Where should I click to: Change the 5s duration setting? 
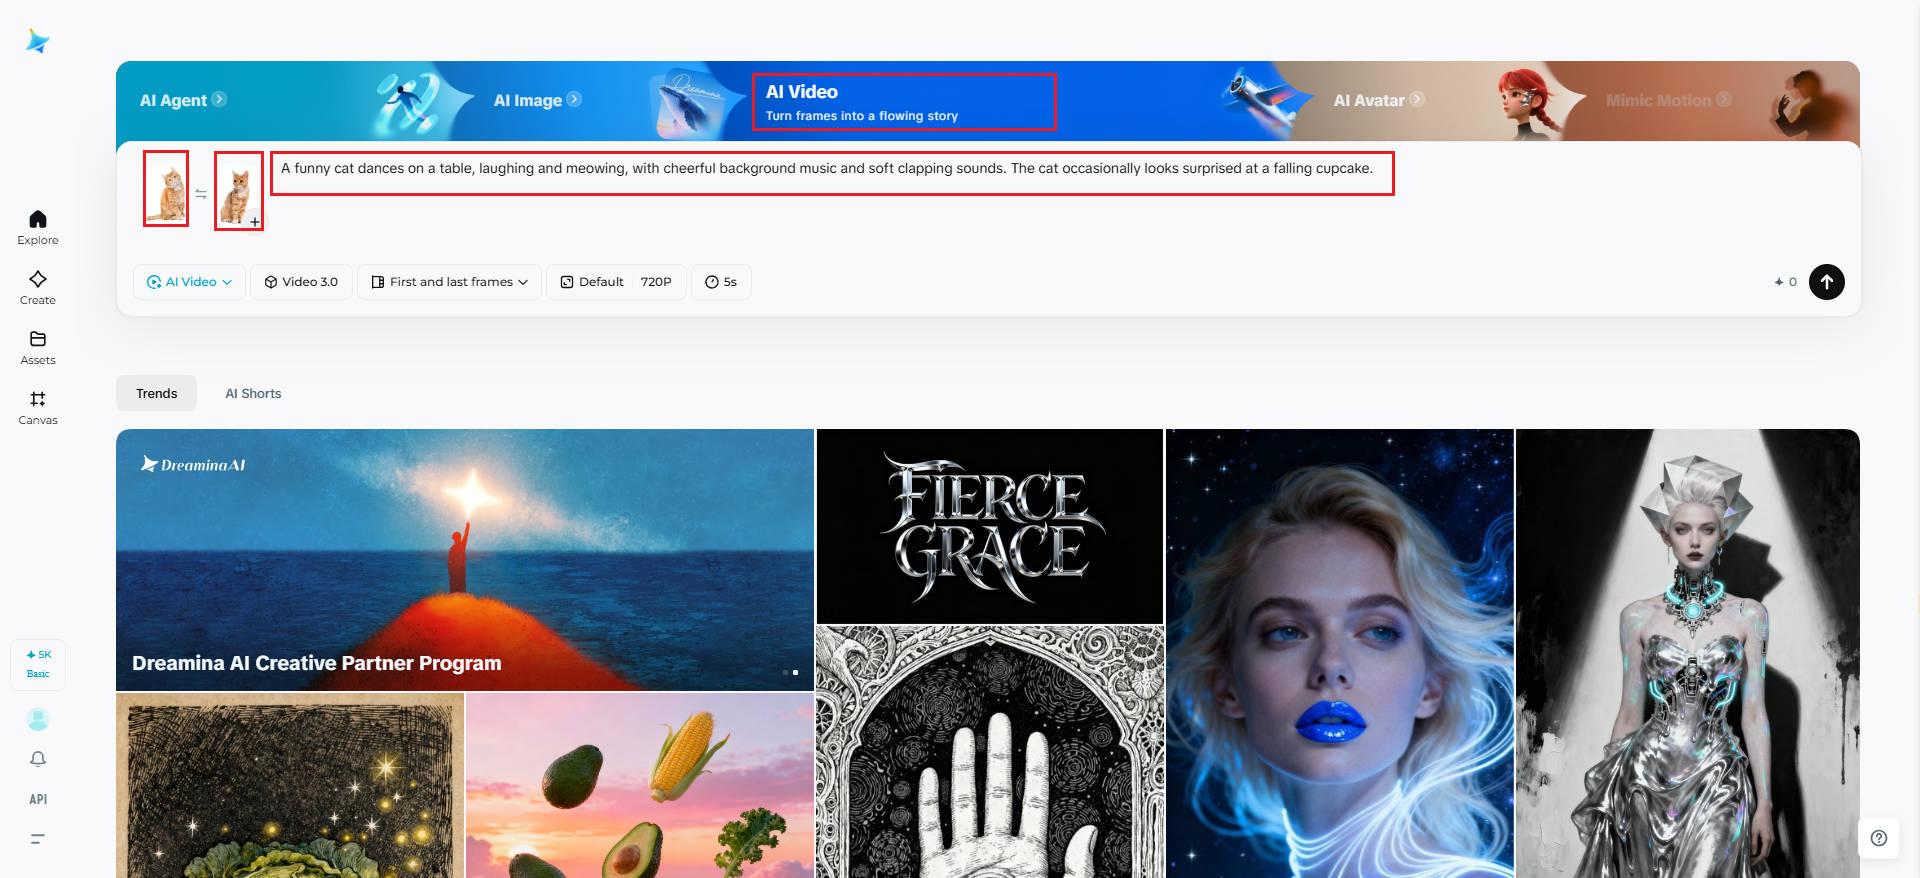click(721, 282)
